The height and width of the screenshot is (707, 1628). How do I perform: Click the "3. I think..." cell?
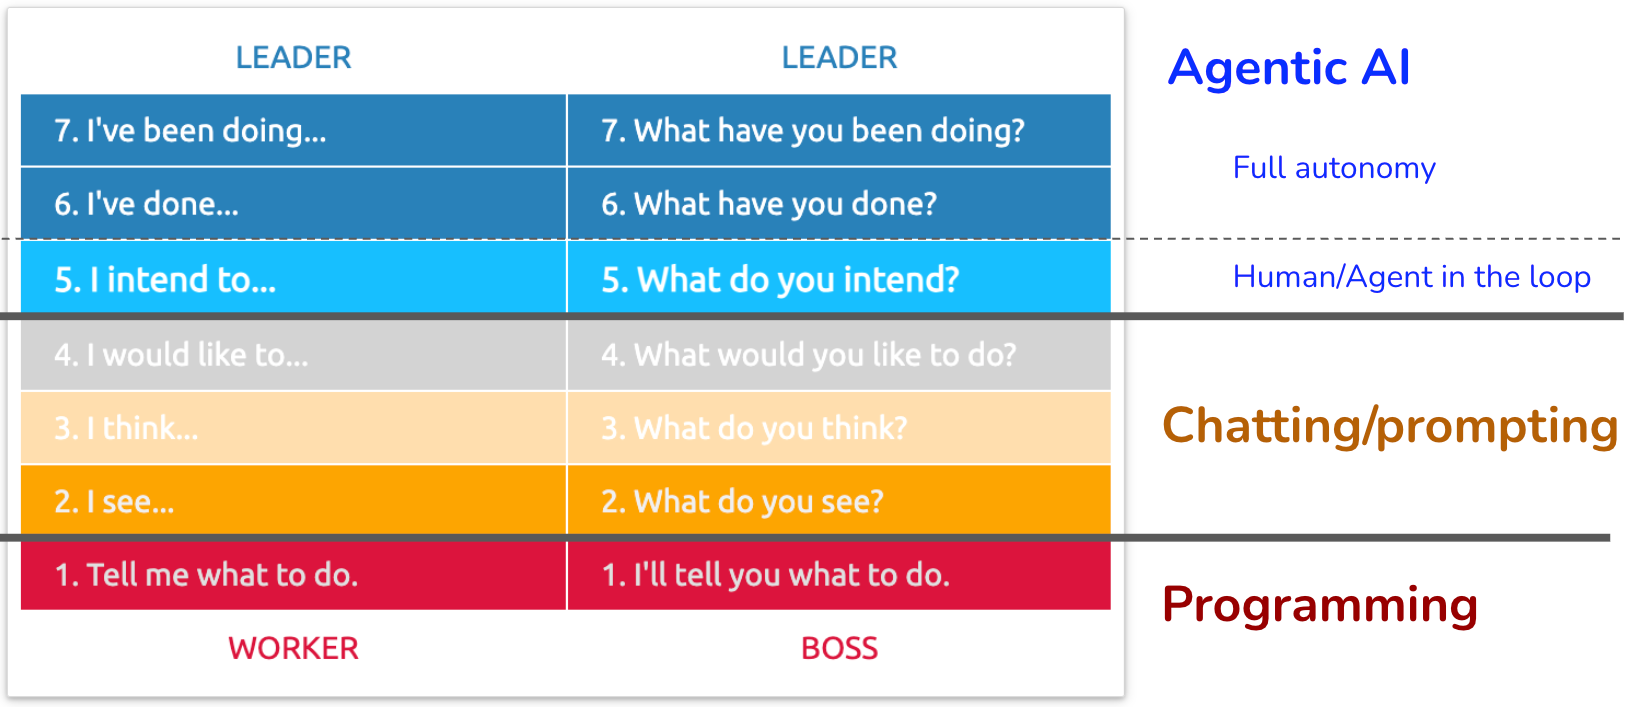coord(293,427)
